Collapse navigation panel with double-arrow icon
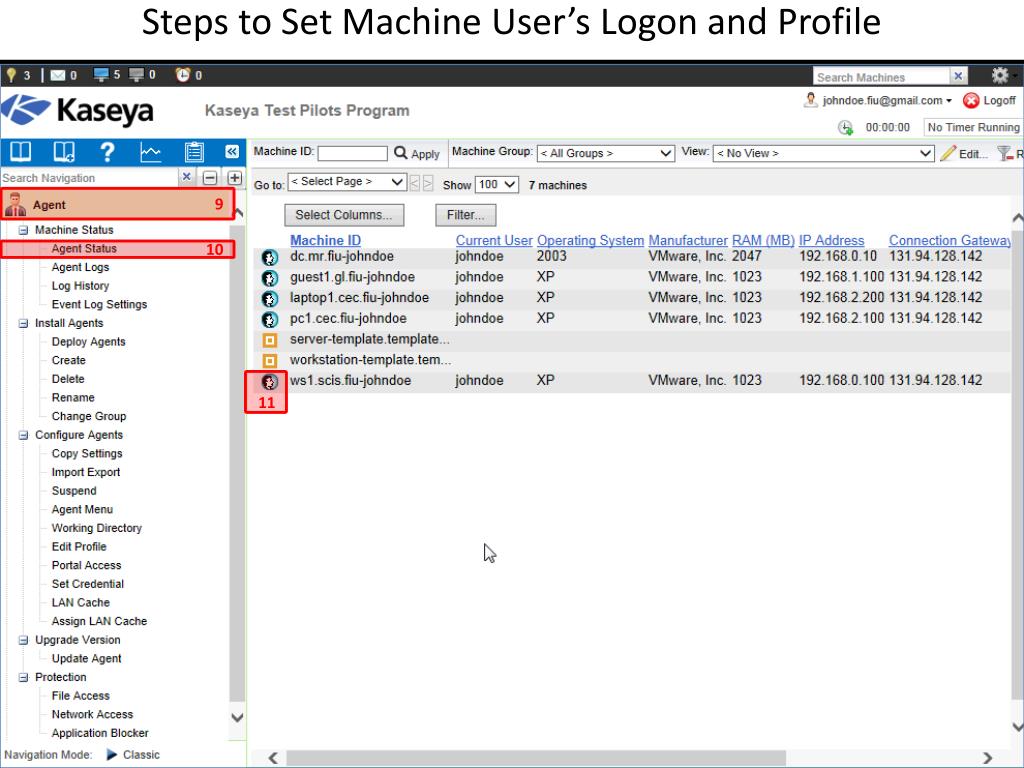This screenshot has height=768, width=1024. [x=232, y=152]
